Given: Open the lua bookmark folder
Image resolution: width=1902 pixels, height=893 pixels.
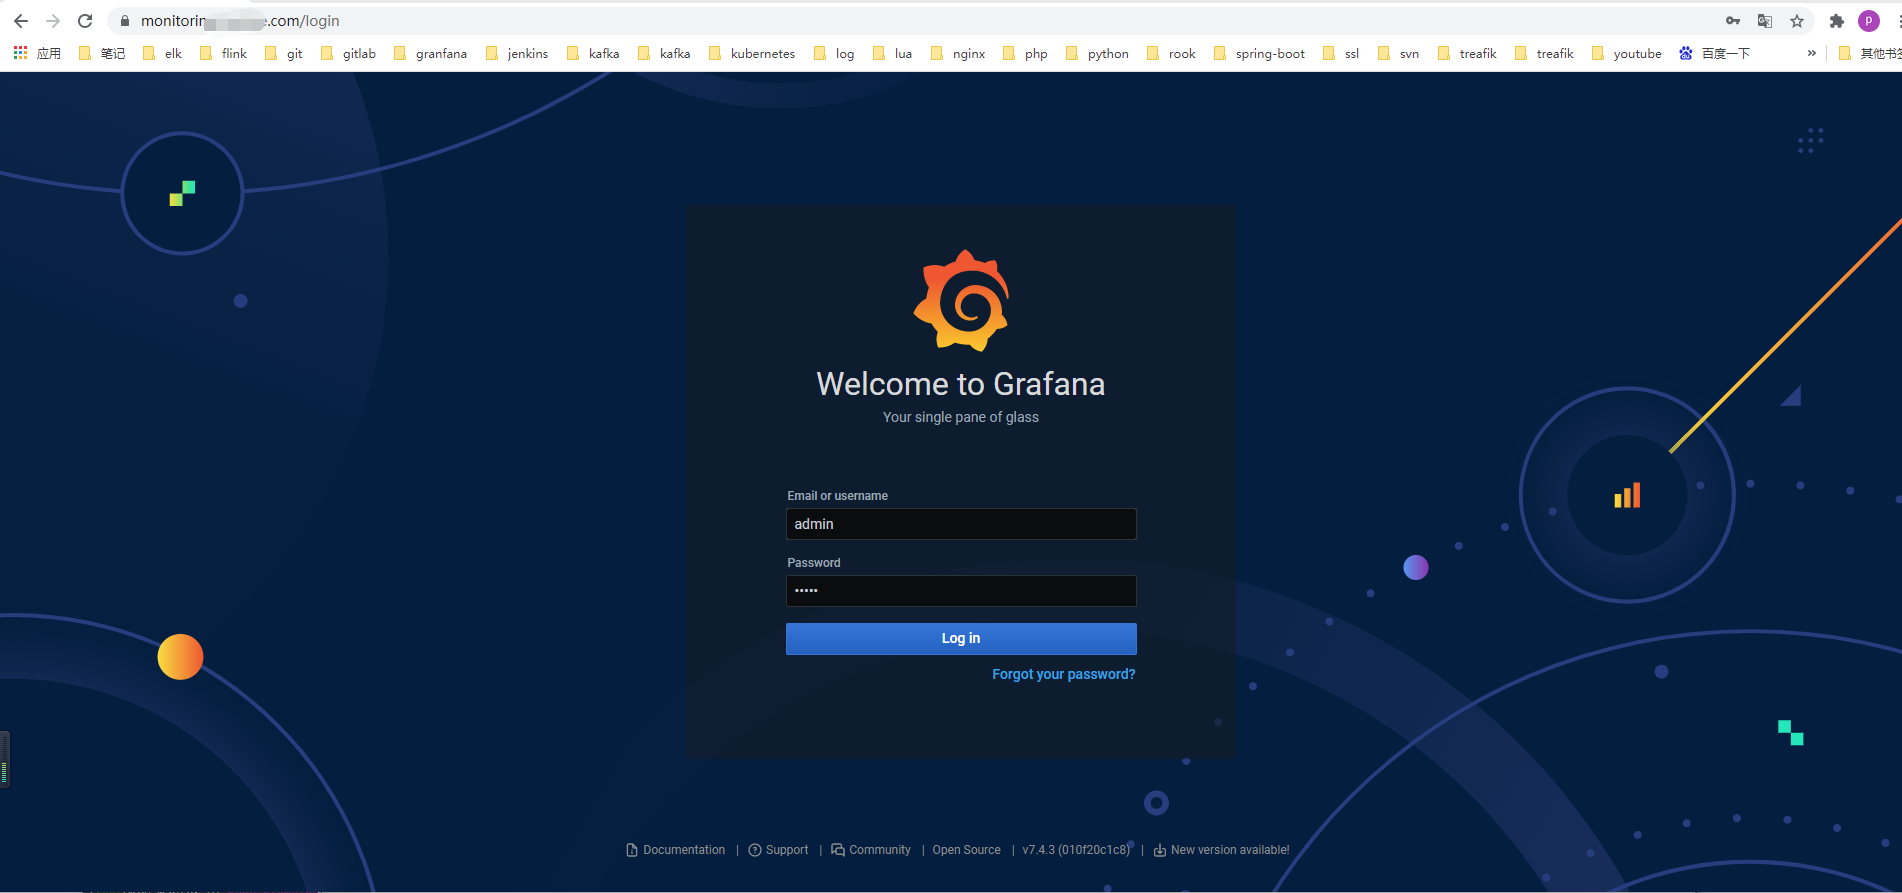Looking at the screenshot, I should click(x=893, y=53).
